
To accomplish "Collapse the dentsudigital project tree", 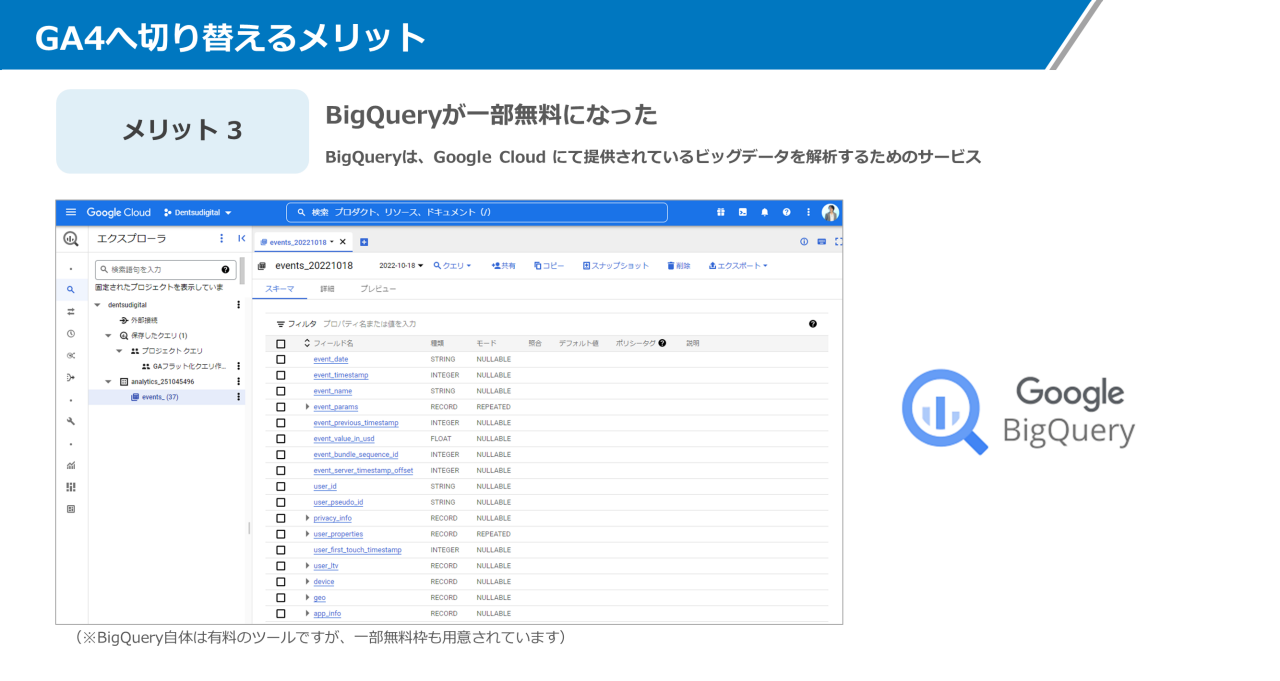I will (97, 304).
